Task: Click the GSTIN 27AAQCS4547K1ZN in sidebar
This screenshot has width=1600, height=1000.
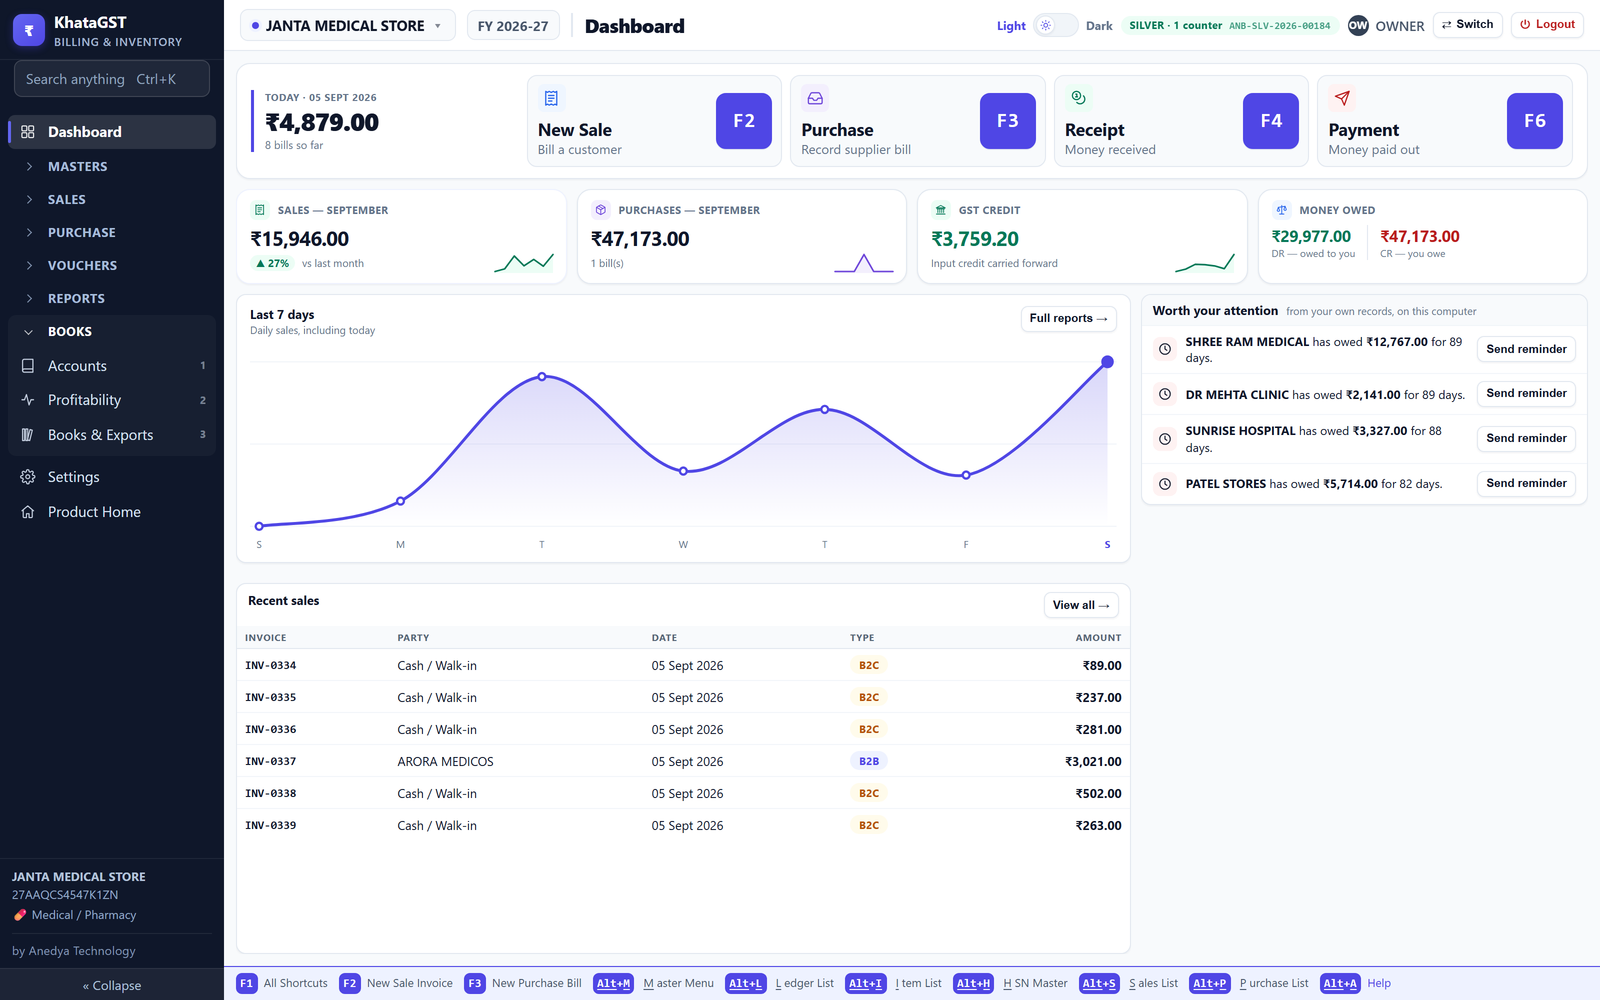Action: [x=65, y=895]
